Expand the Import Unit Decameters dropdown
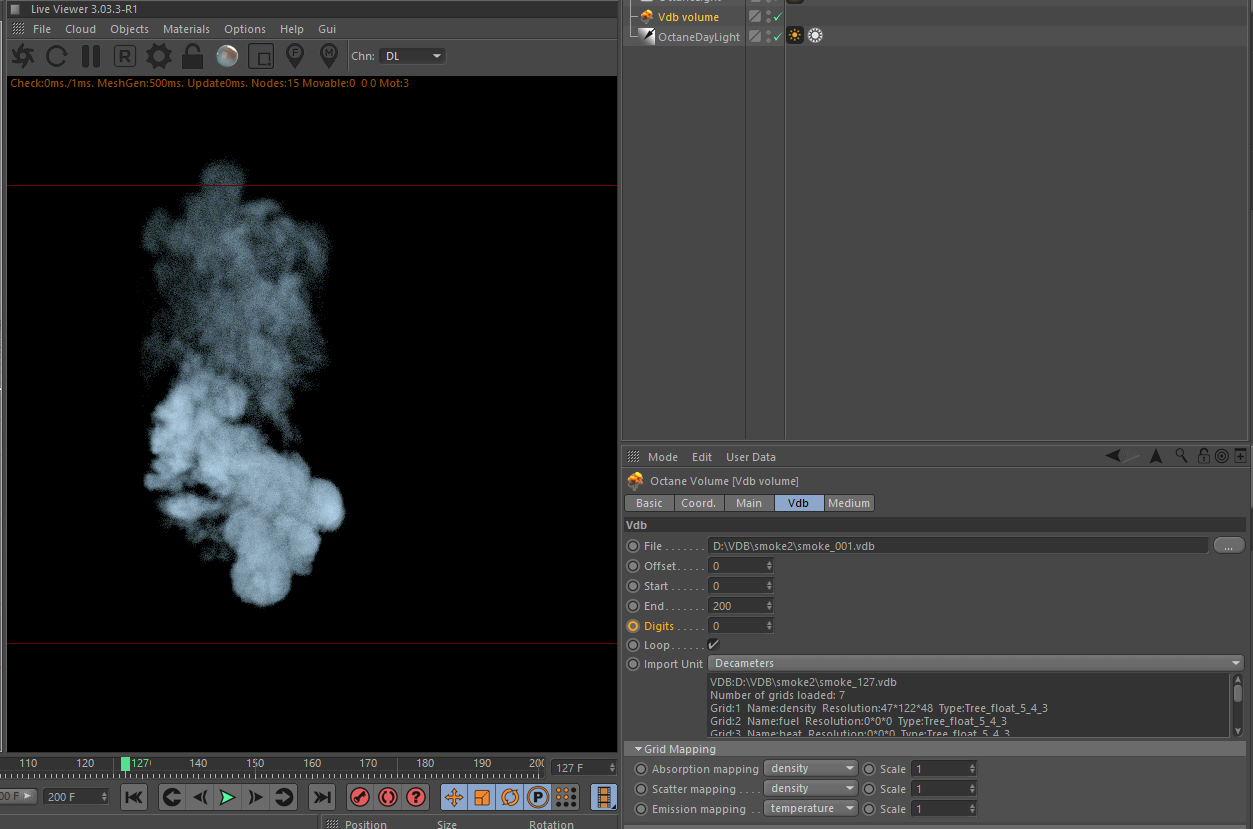This screenshot has height=829, width=1253. 975,663
